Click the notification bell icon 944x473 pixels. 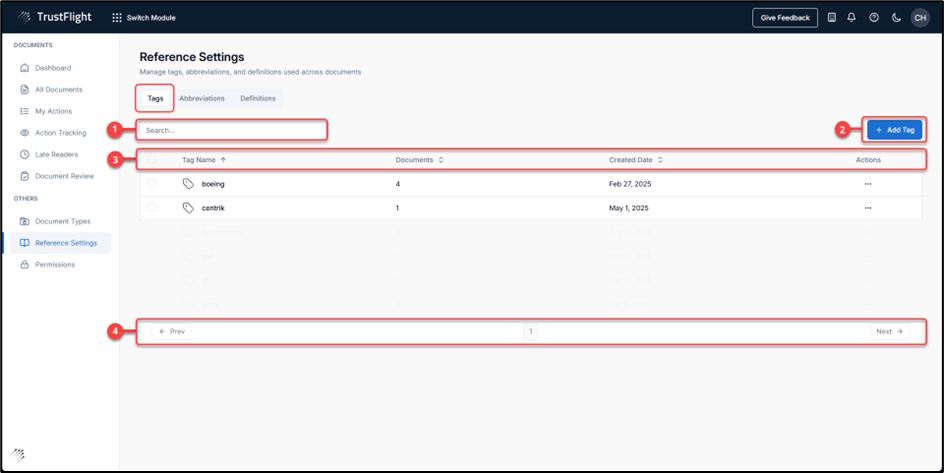click(852, 17)
